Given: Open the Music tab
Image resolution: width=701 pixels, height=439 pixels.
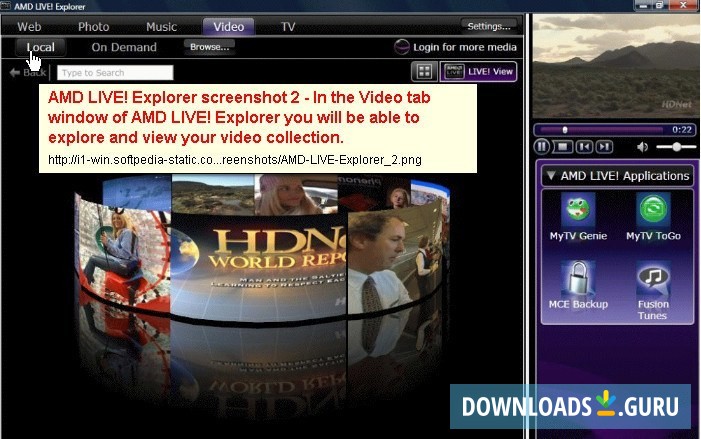Looking at the screenshot, I should pyautogui.click(x=161, y=27).
